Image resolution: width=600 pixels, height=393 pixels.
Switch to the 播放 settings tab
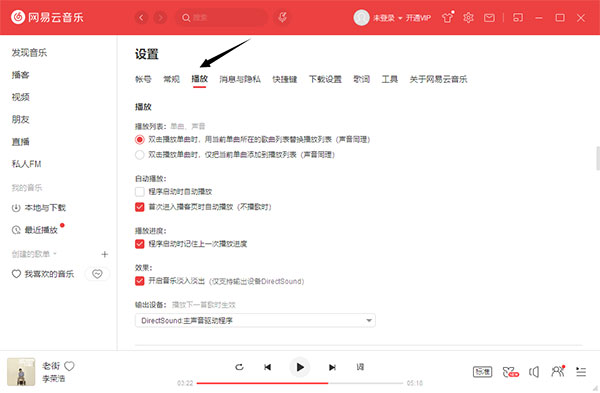pos(199,79)
